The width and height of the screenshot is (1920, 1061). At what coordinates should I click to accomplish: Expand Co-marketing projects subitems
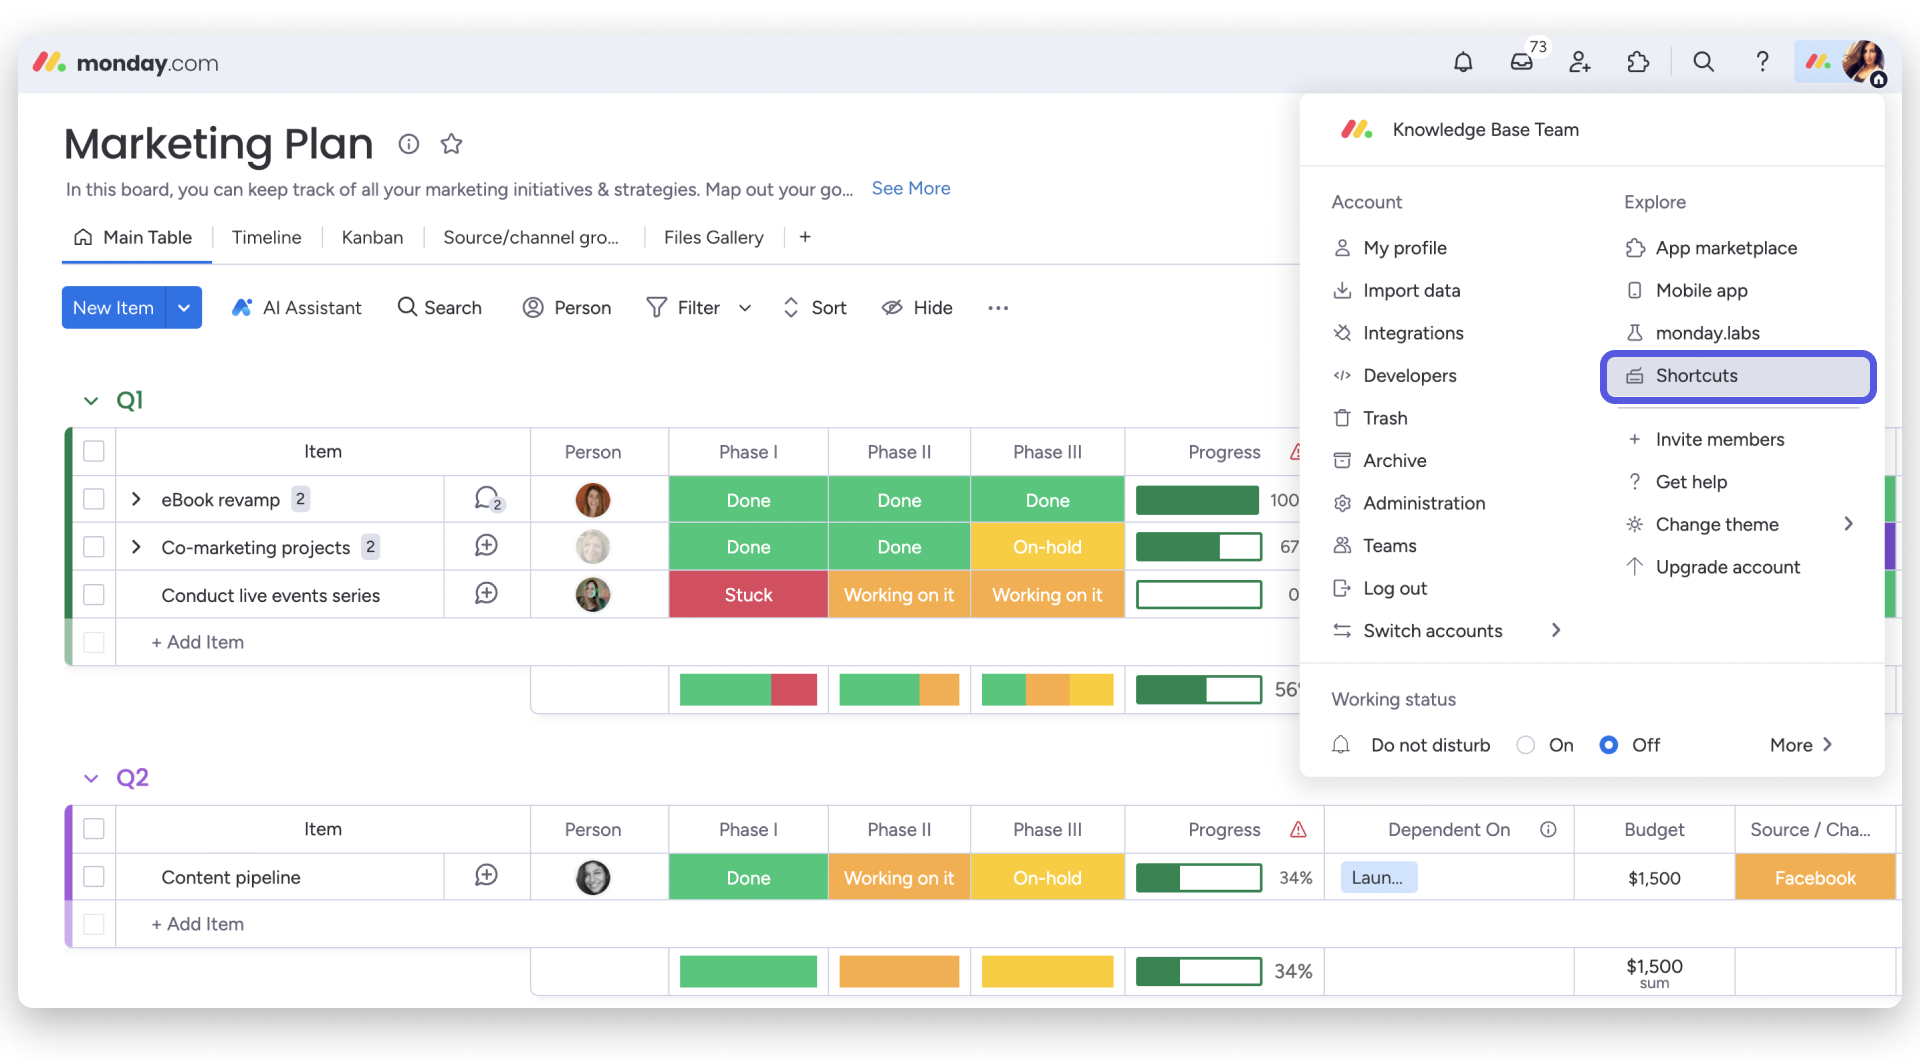136,546
